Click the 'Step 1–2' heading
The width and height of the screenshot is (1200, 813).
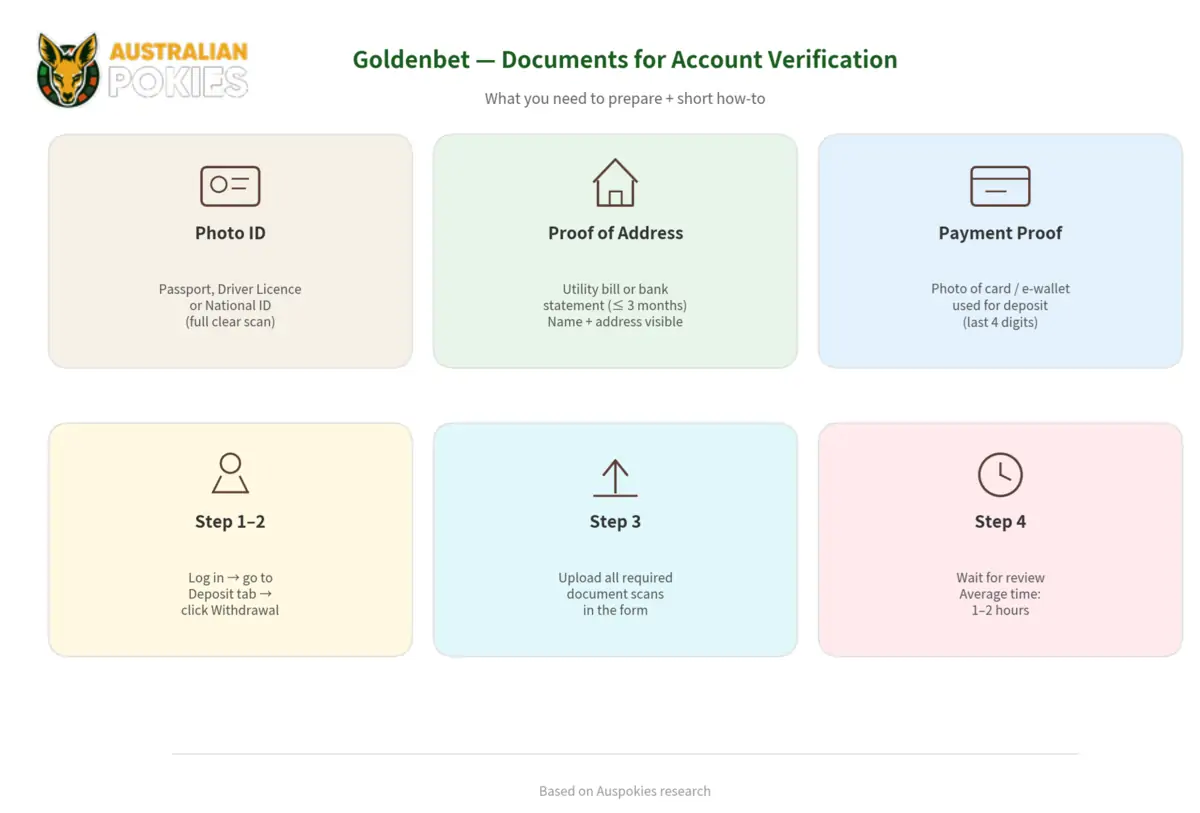point(230,522)
